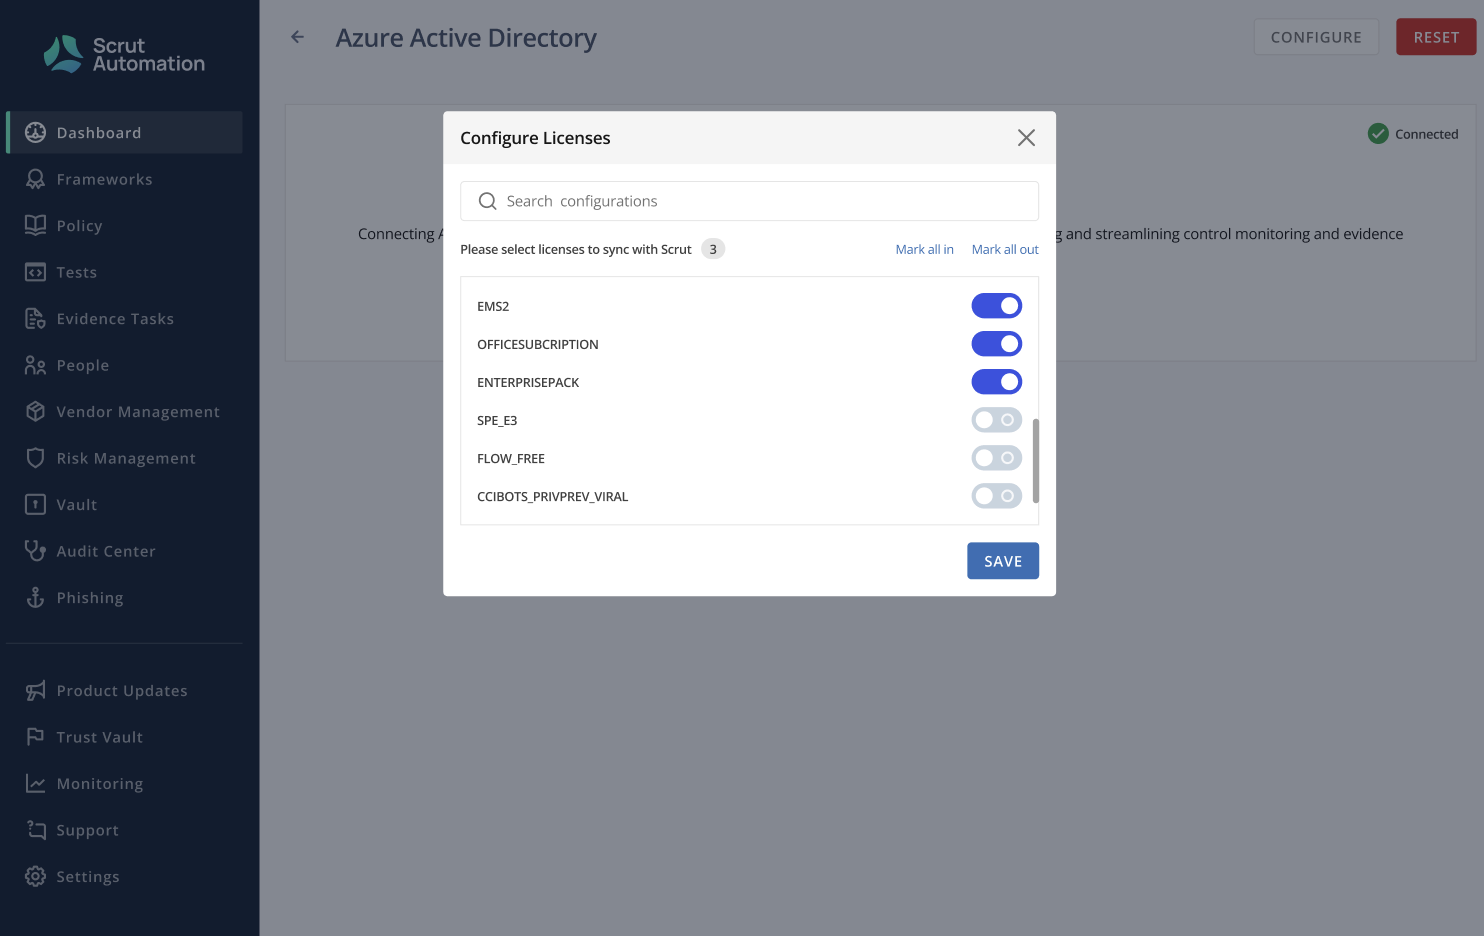Viewport: 1484px width, 936px height.
Task: Enable the SPE_E3 license toggle
Action: click(x=996, y=420)
